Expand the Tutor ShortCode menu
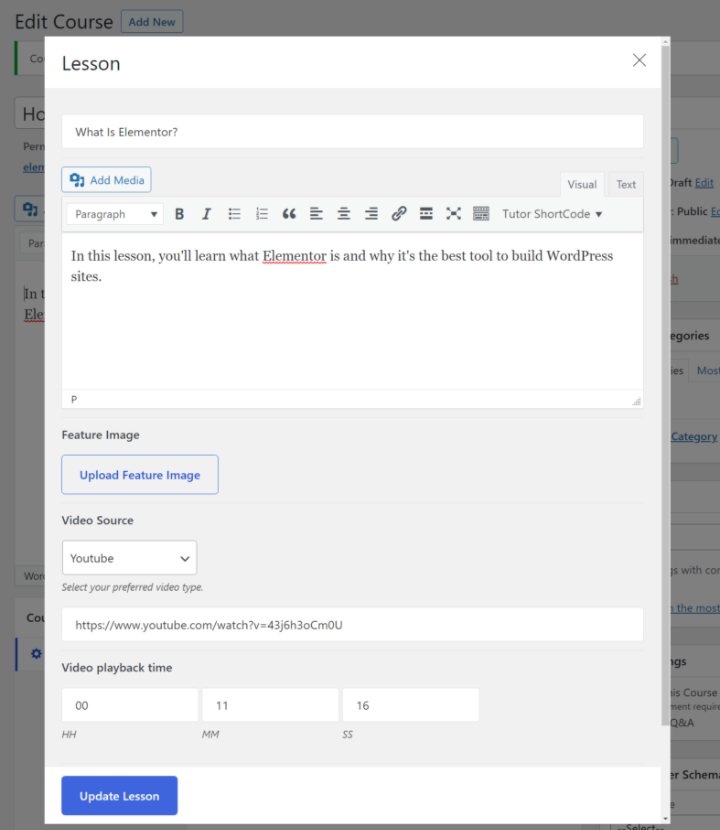 click(x=552, y=214)
